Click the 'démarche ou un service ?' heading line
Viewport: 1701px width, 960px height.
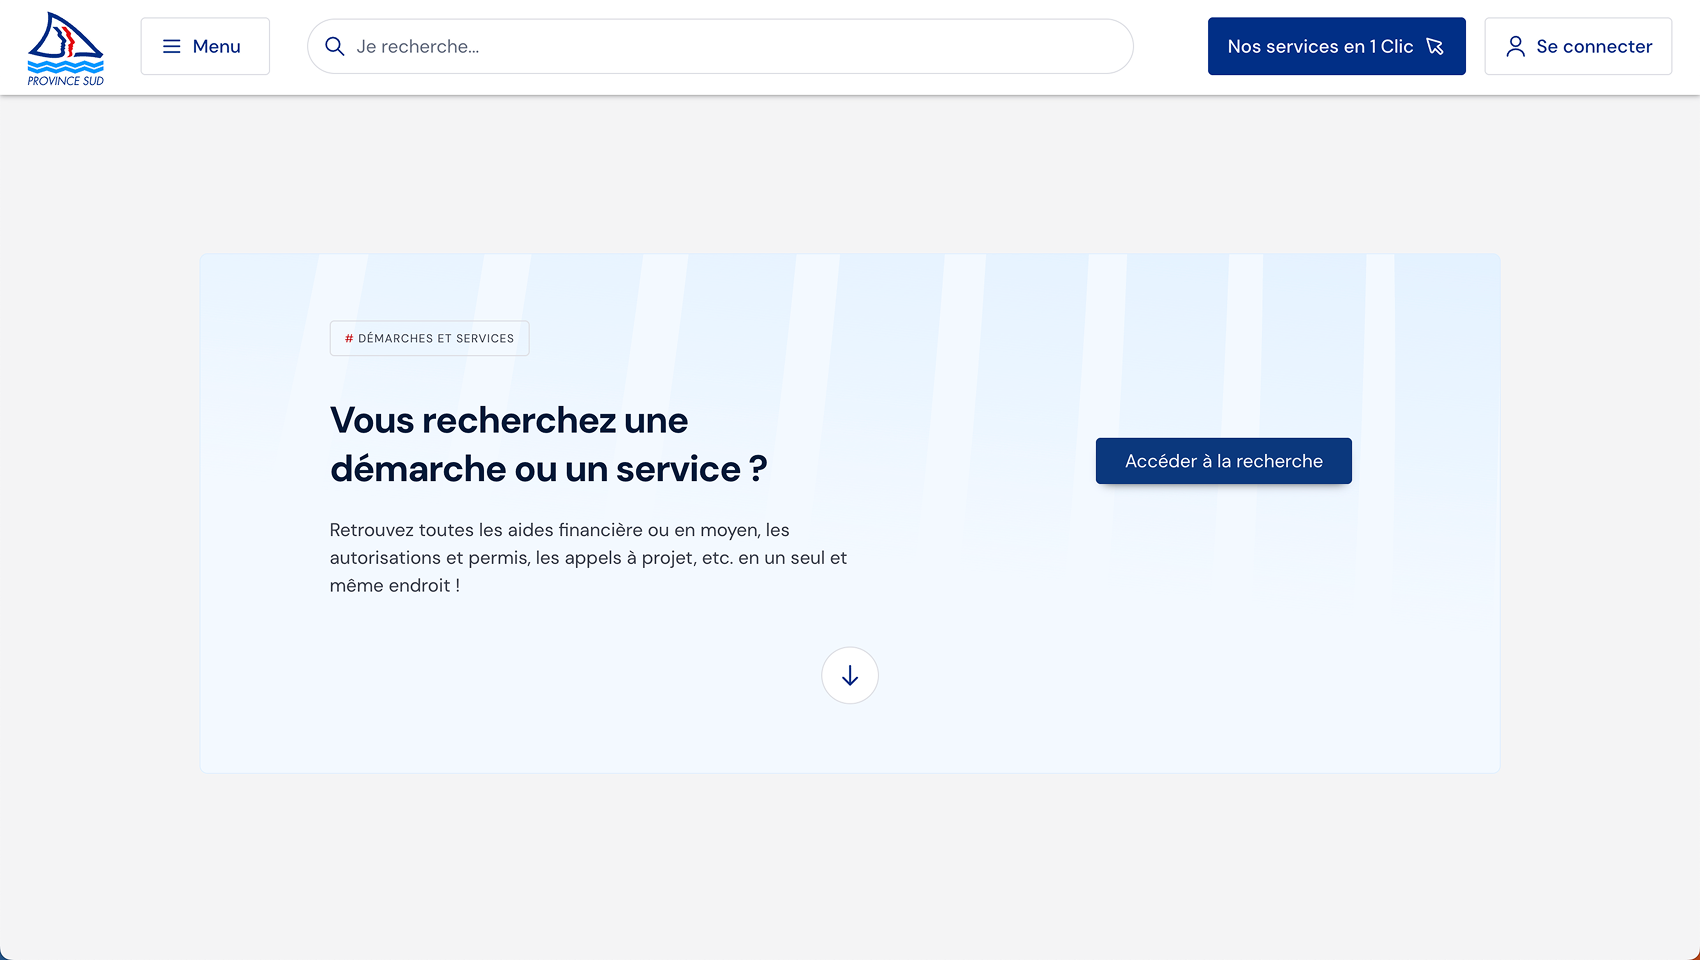click(549, 469)
